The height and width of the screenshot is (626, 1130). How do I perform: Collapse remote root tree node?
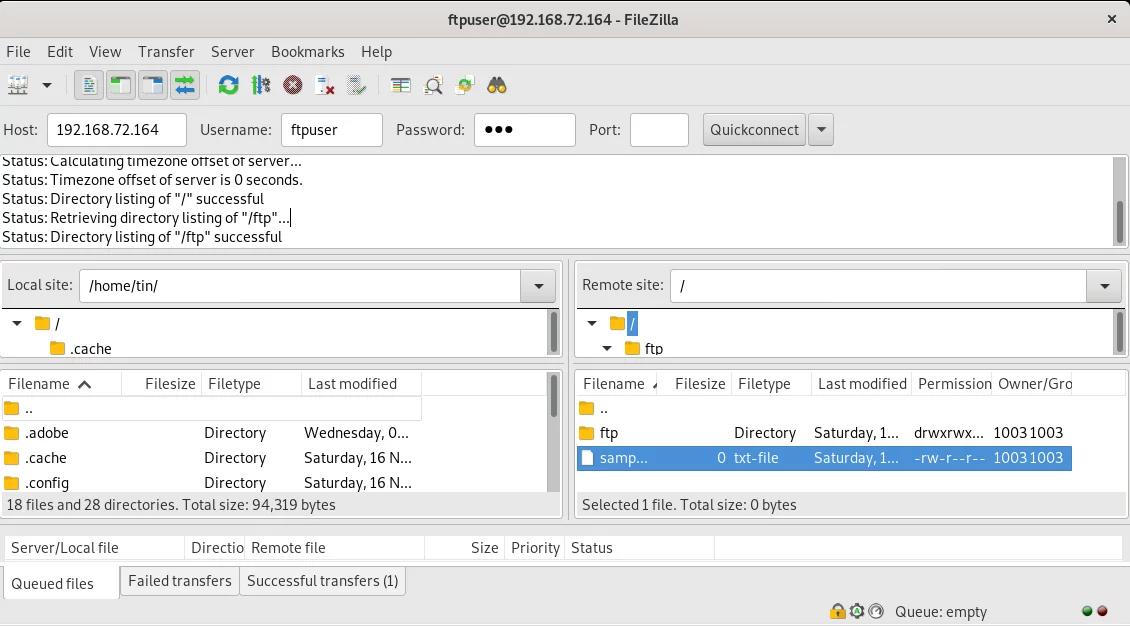pyautogui.click(x=592, y=323)
